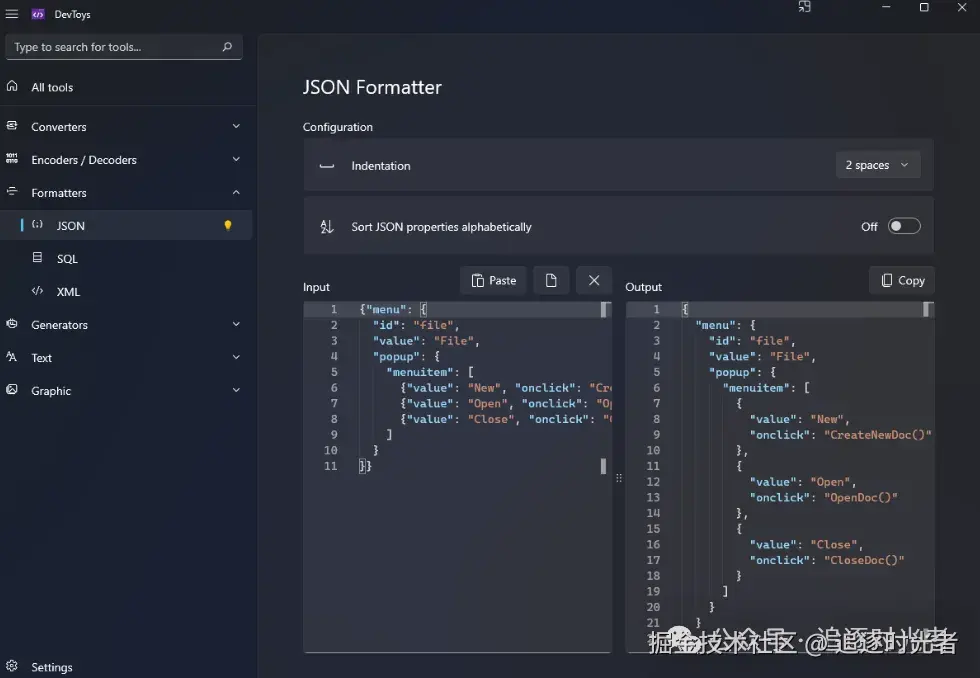
Task: Toggle Sort JSON properties alphabetically switch
Action: [904, 226]
